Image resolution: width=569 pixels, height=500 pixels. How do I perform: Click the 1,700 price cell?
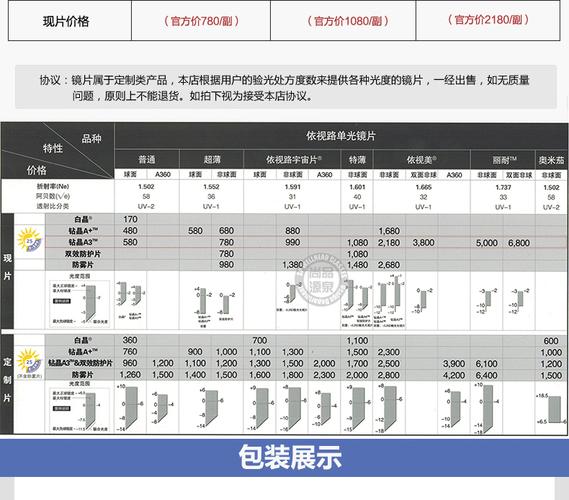coord(357,364)
